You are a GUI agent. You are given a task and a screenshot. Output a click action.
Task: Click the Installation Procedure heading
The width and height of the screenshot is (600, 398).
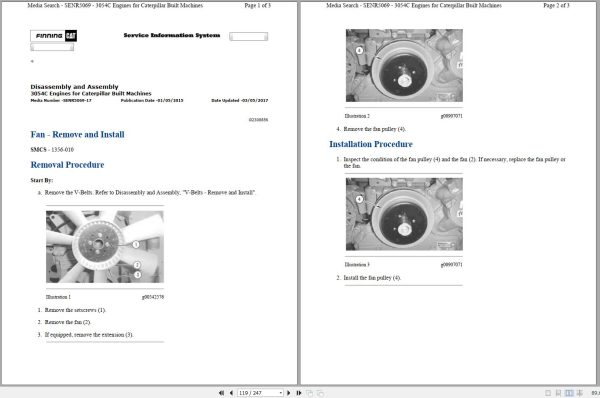[371, 144]
